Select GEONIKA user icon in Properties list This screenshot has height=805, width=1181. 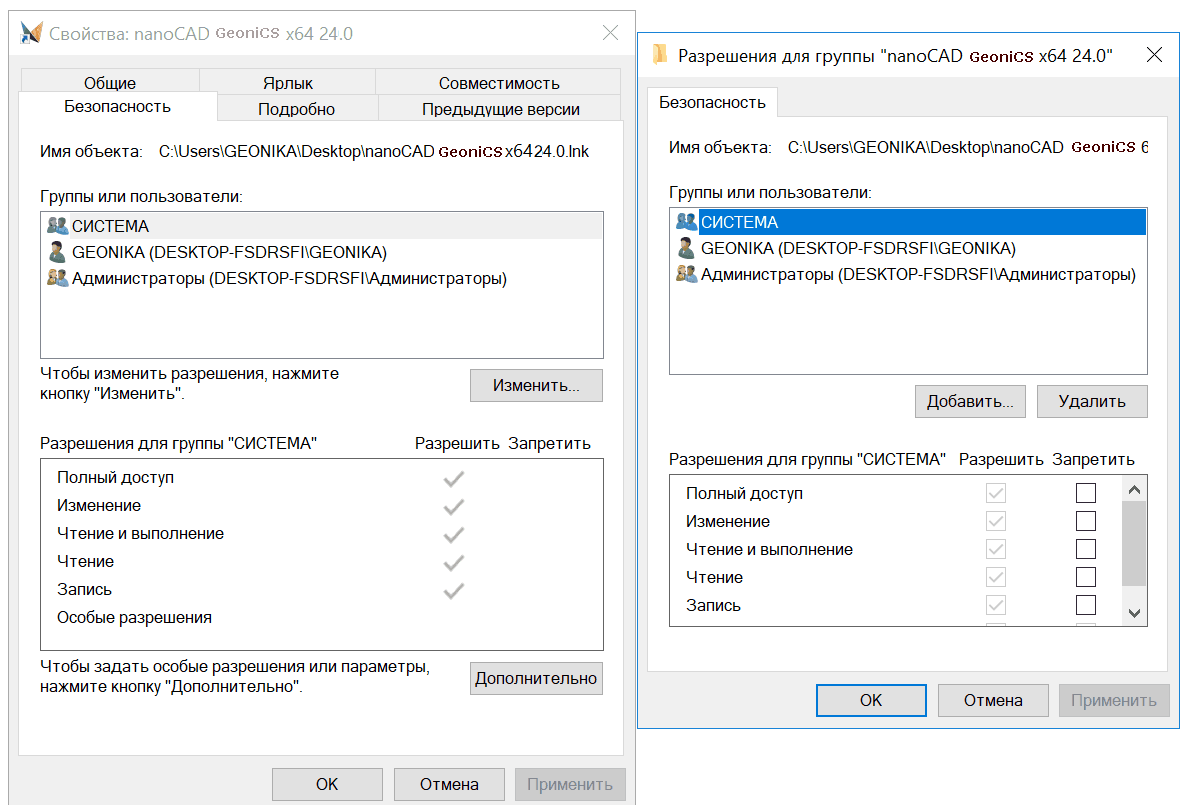click(x=57, y=252)
